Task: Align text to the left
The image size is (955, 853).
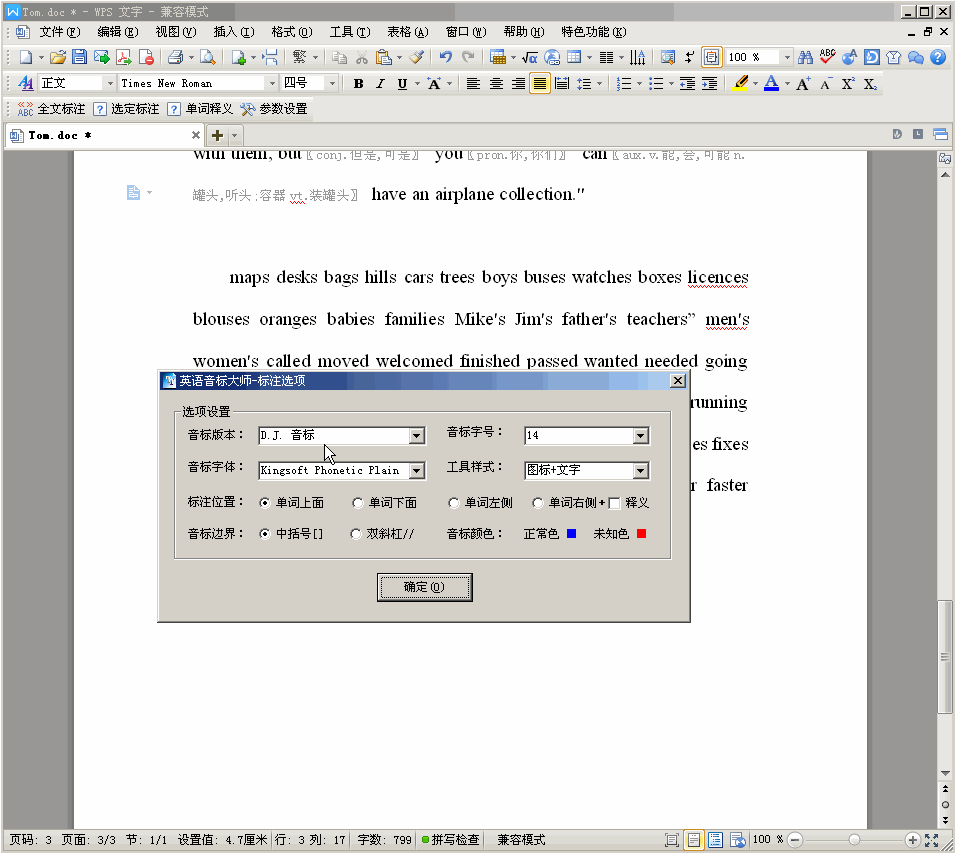Action: [x=473, y=83]
